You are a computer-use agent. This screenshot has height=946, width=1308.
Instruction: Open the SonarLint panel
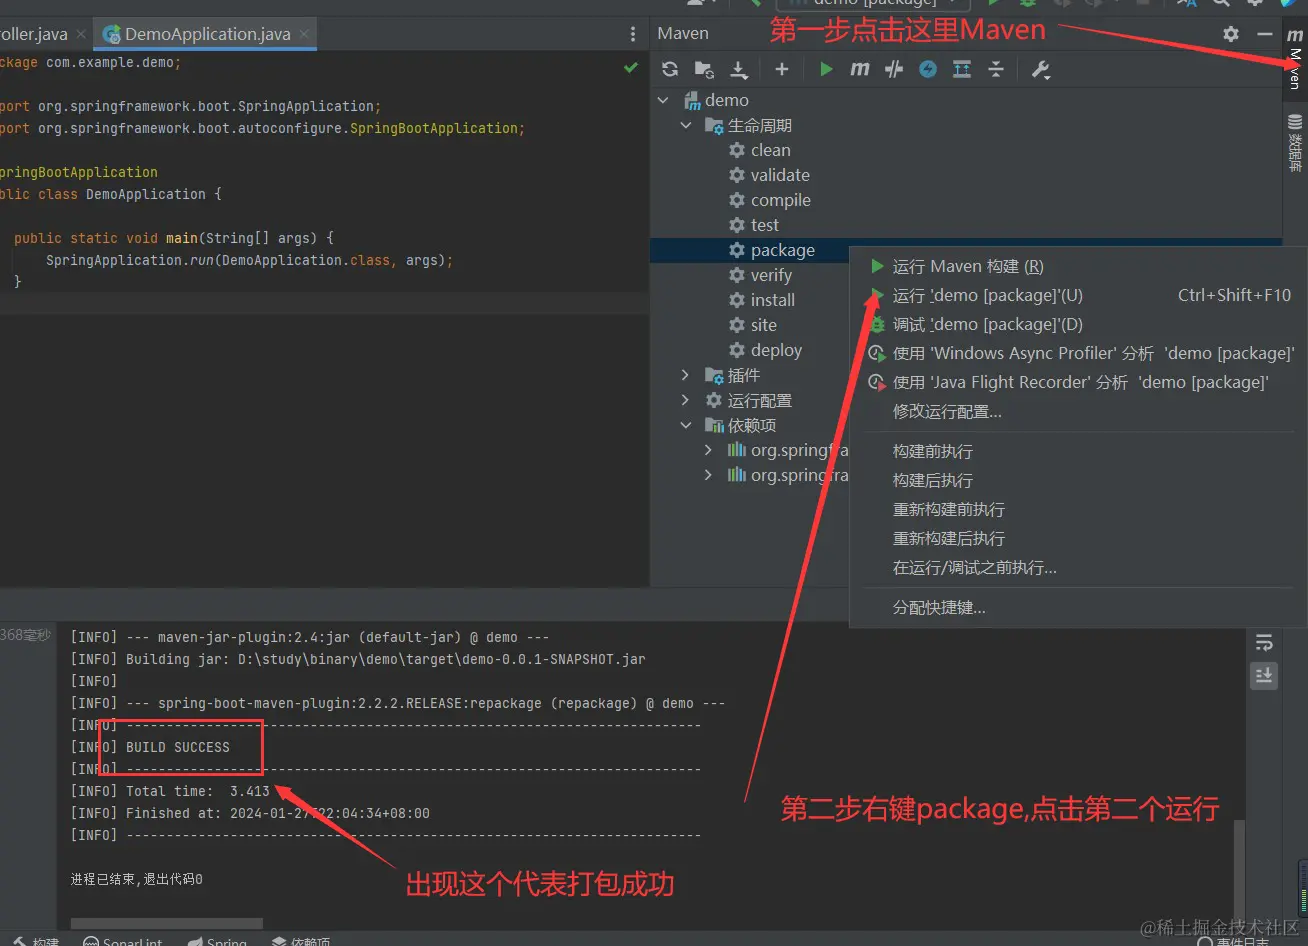pos(123,940)
